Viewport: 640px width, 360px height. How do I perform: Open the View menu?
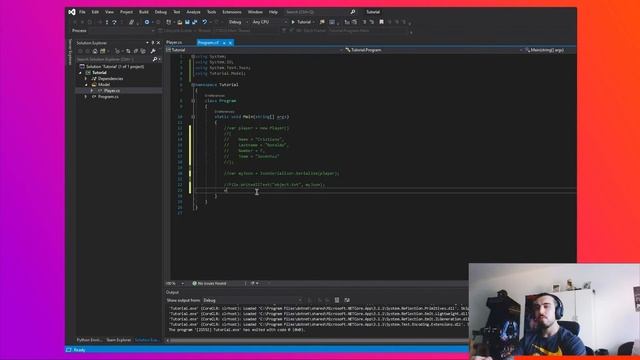[109, 12]
